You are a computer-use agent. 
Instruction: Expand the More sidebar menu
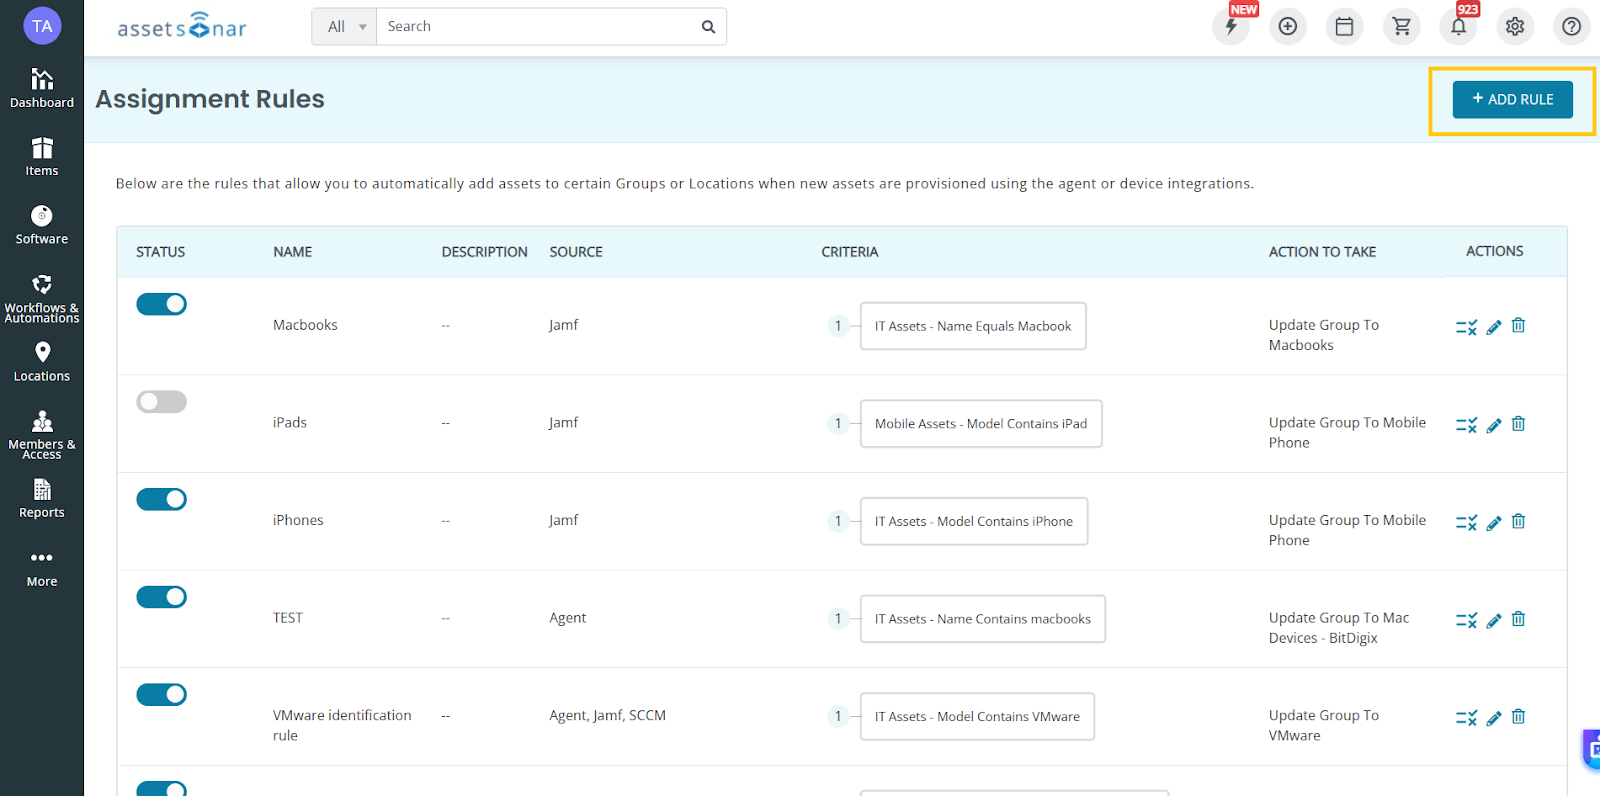42,569
